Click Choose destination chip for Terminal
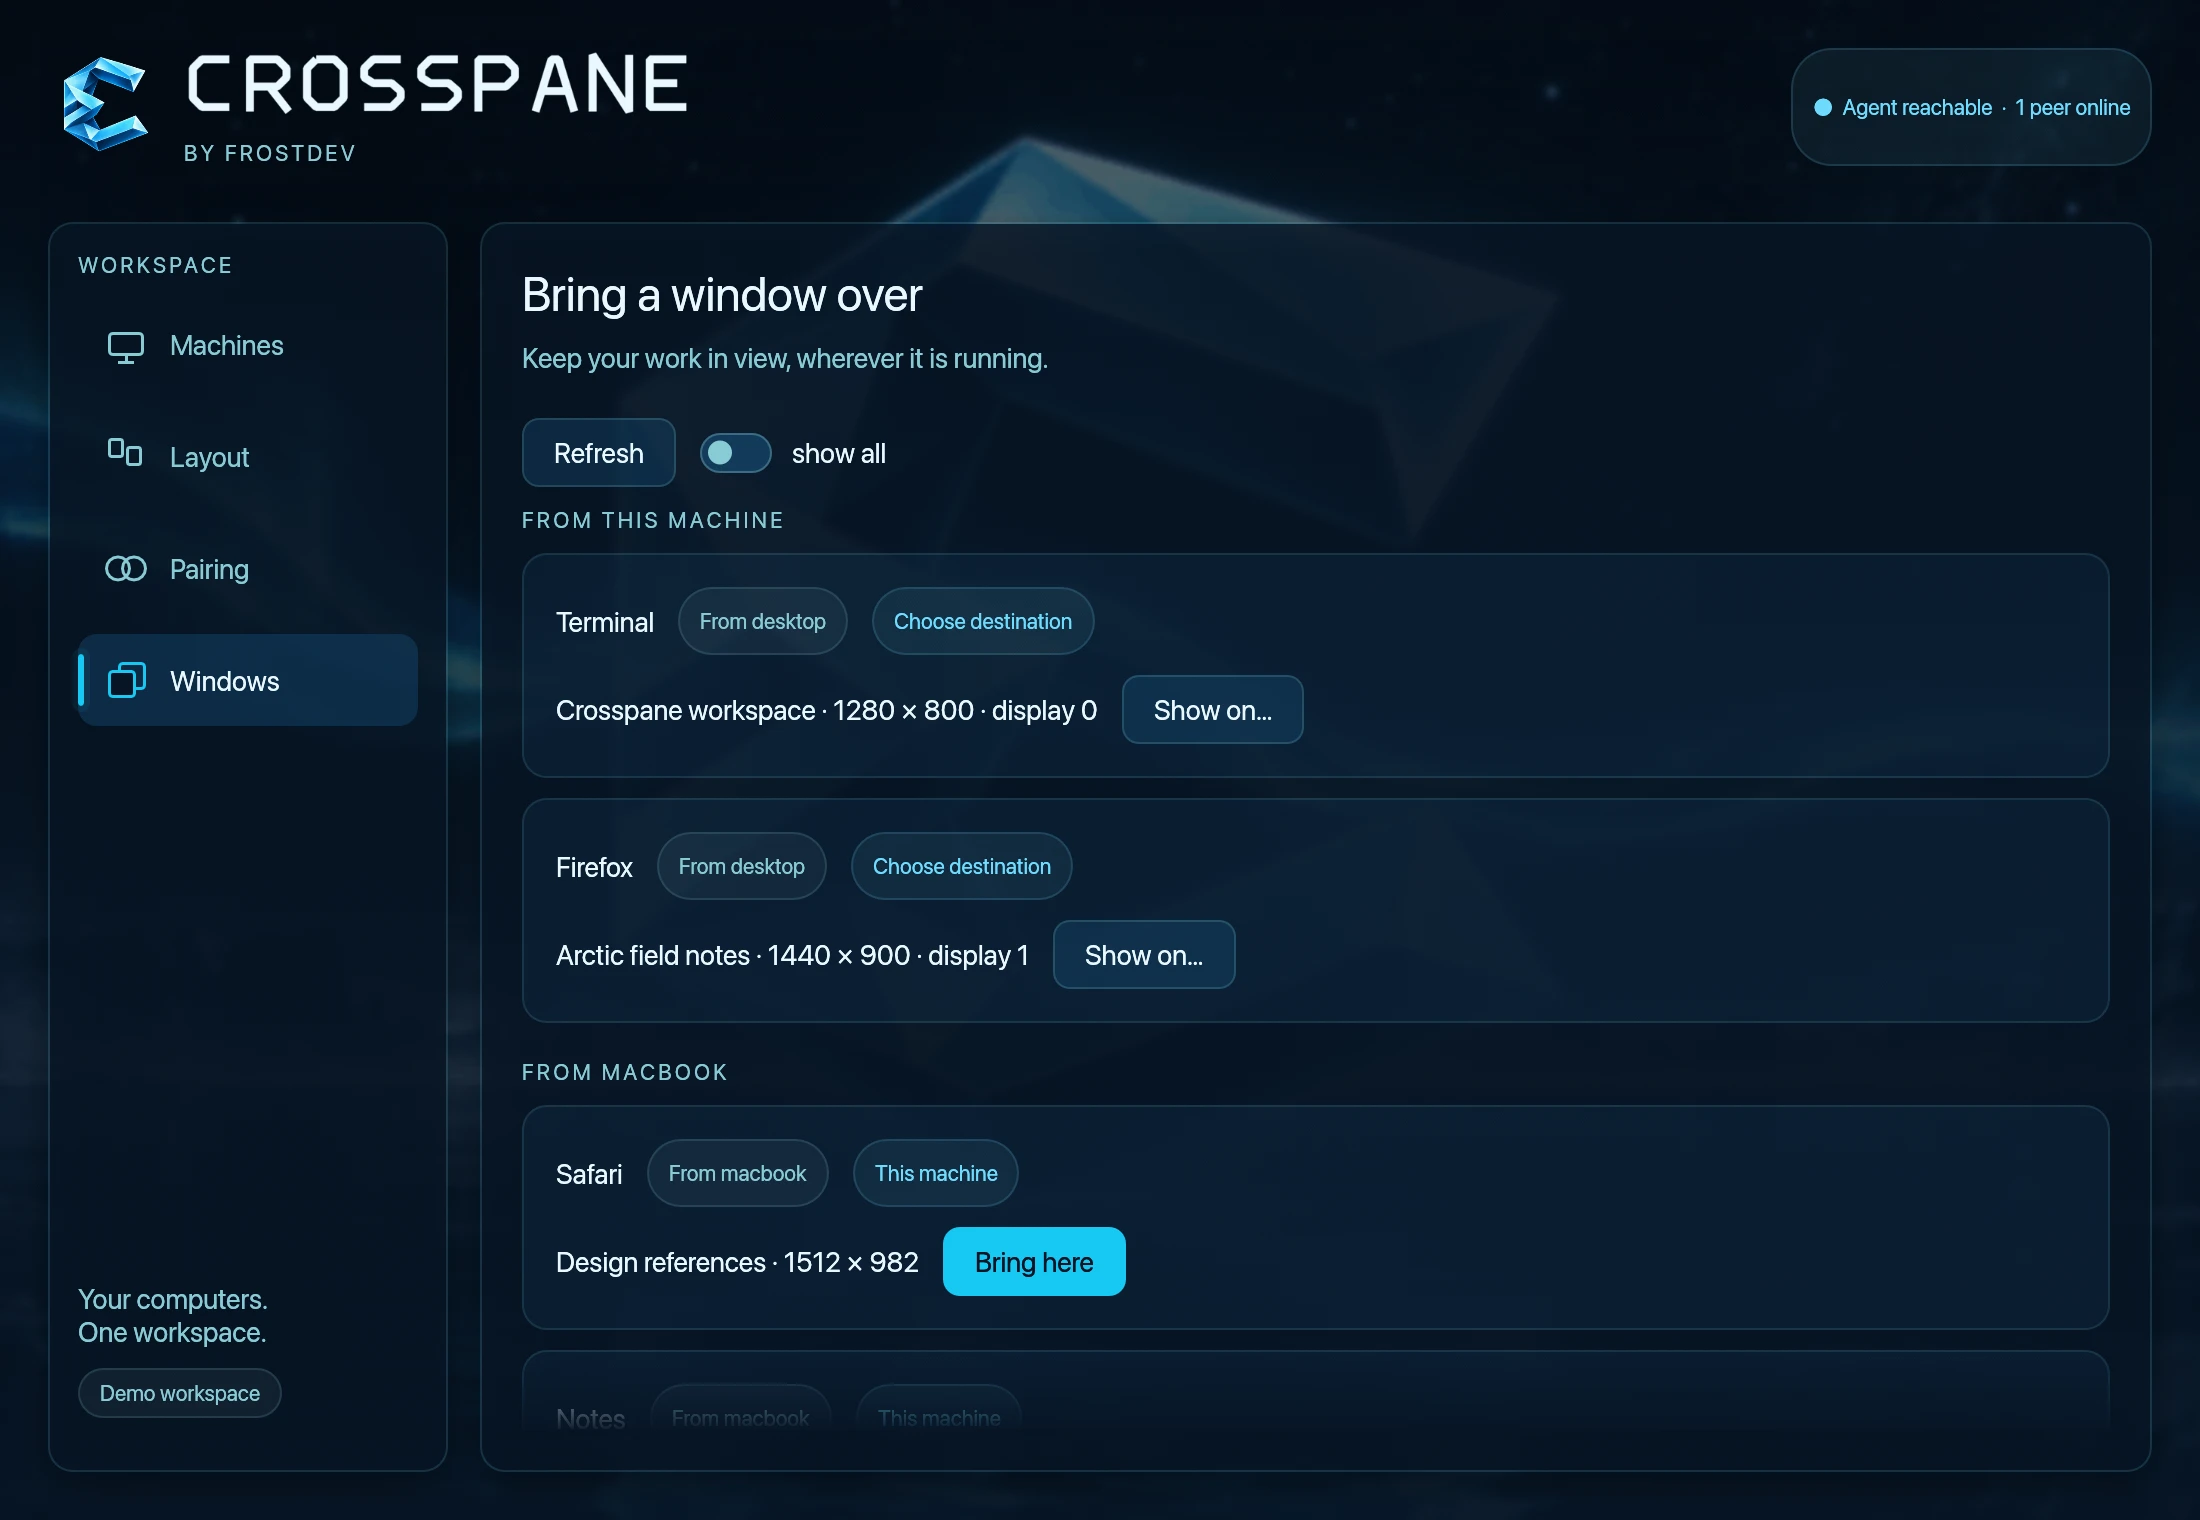The width and height of the screenshot is (2200, 1520). click(983, 621)
